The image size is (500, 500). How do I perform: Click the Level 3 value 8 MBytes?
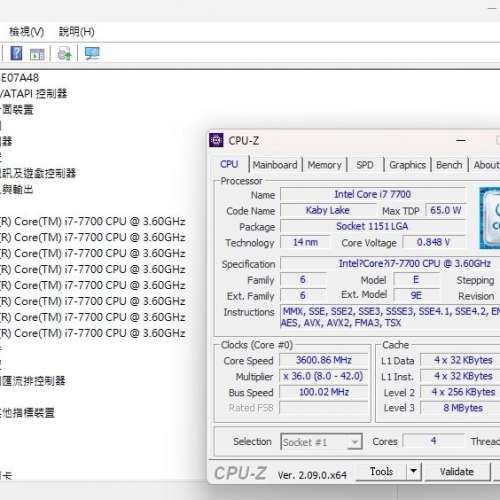point(460,408)
